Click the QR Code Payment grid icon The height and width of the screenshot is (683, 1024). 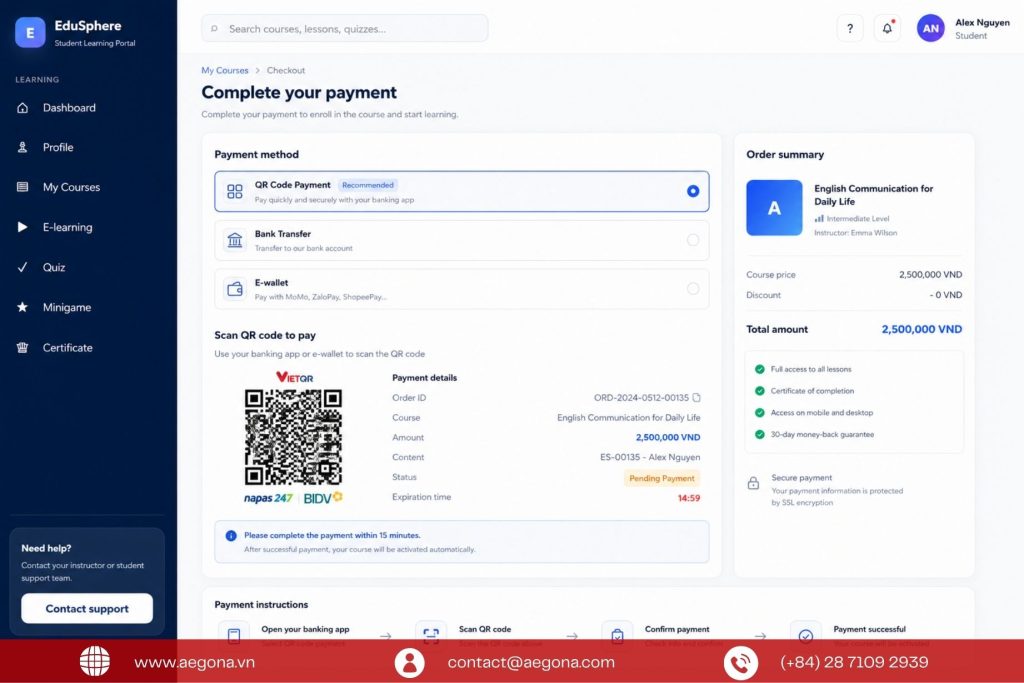(234, 191)
